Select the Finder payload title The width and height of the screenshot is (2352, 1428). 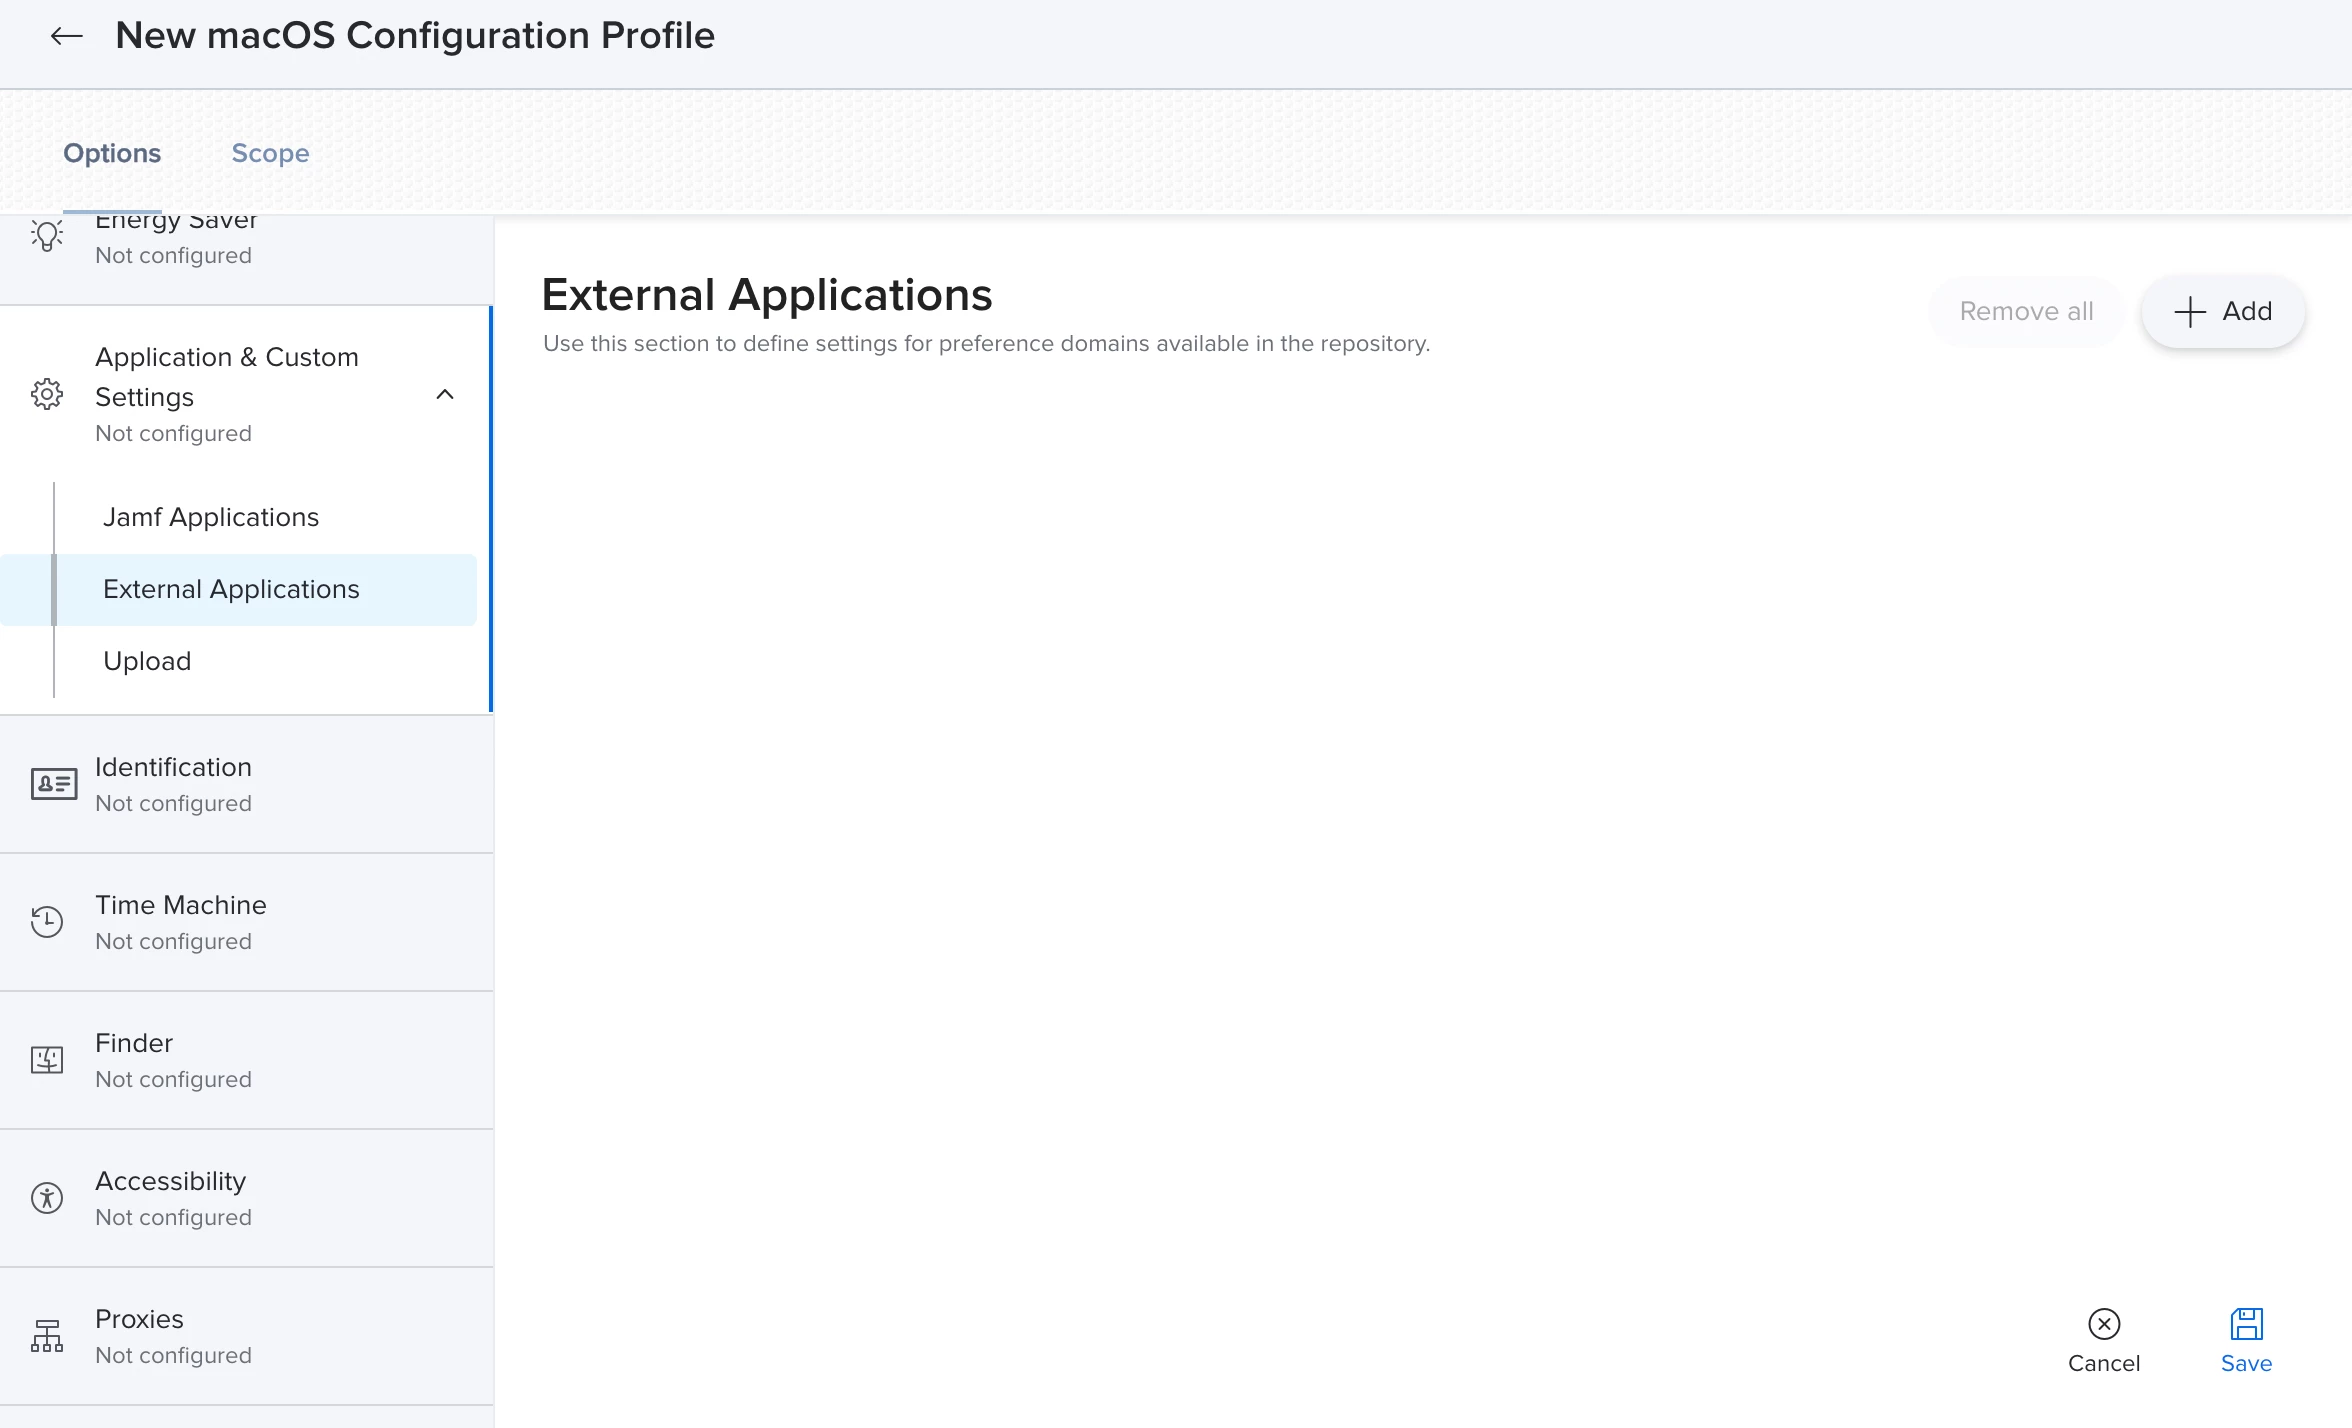134,1043
